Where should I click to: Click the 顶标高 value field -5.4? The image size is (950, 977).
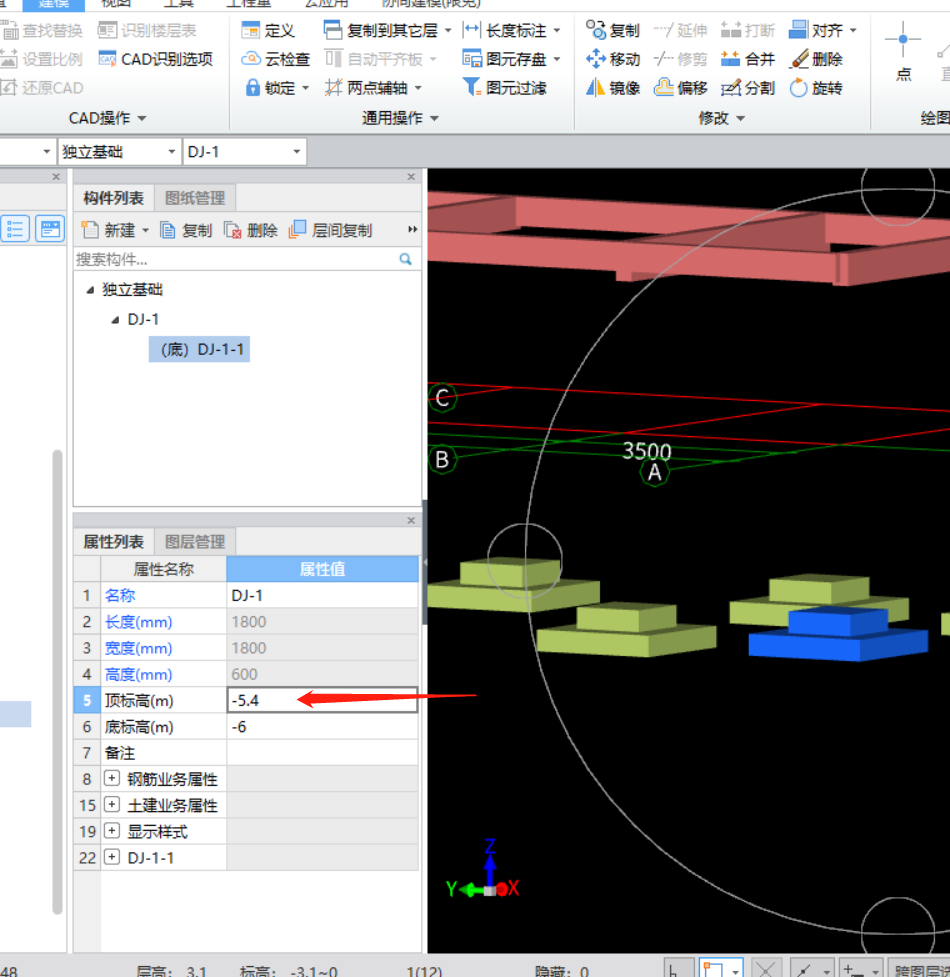[x=322, y=700]
